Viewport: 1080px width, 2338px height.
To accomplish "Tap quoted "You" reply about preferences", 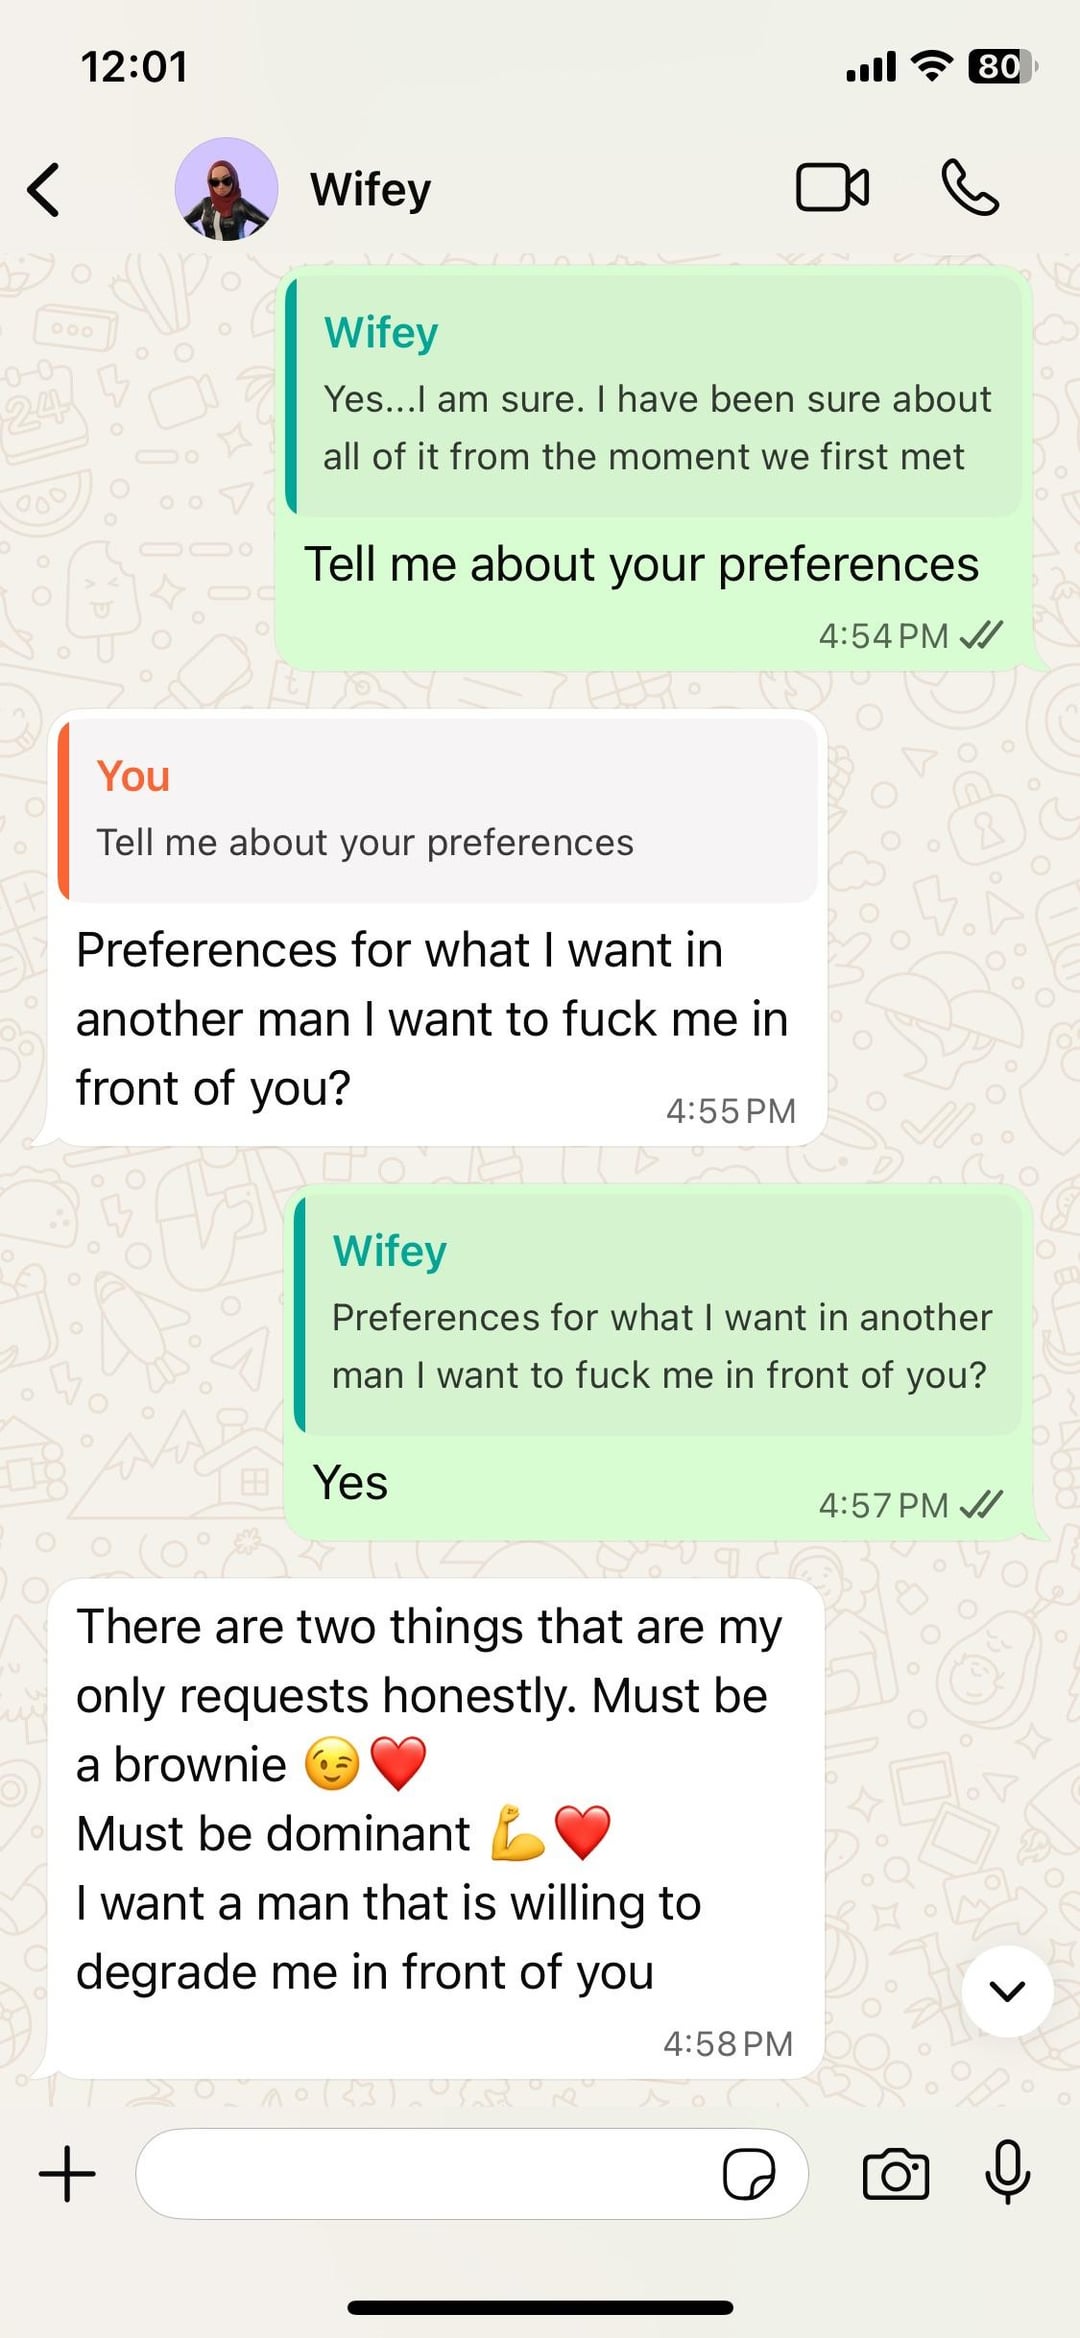I will [x=438, y=810].
